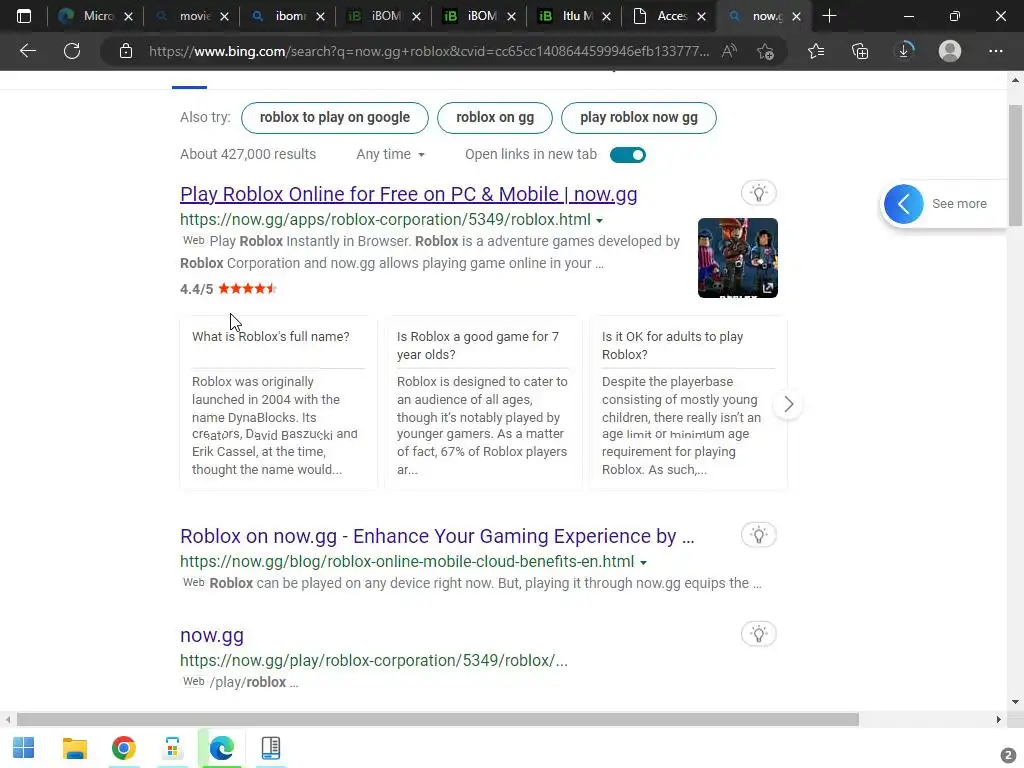This screenshot has height=768, width=1024.
Task: Open now.gg/apps roblox.html green URL
Action: click(385, 219)
